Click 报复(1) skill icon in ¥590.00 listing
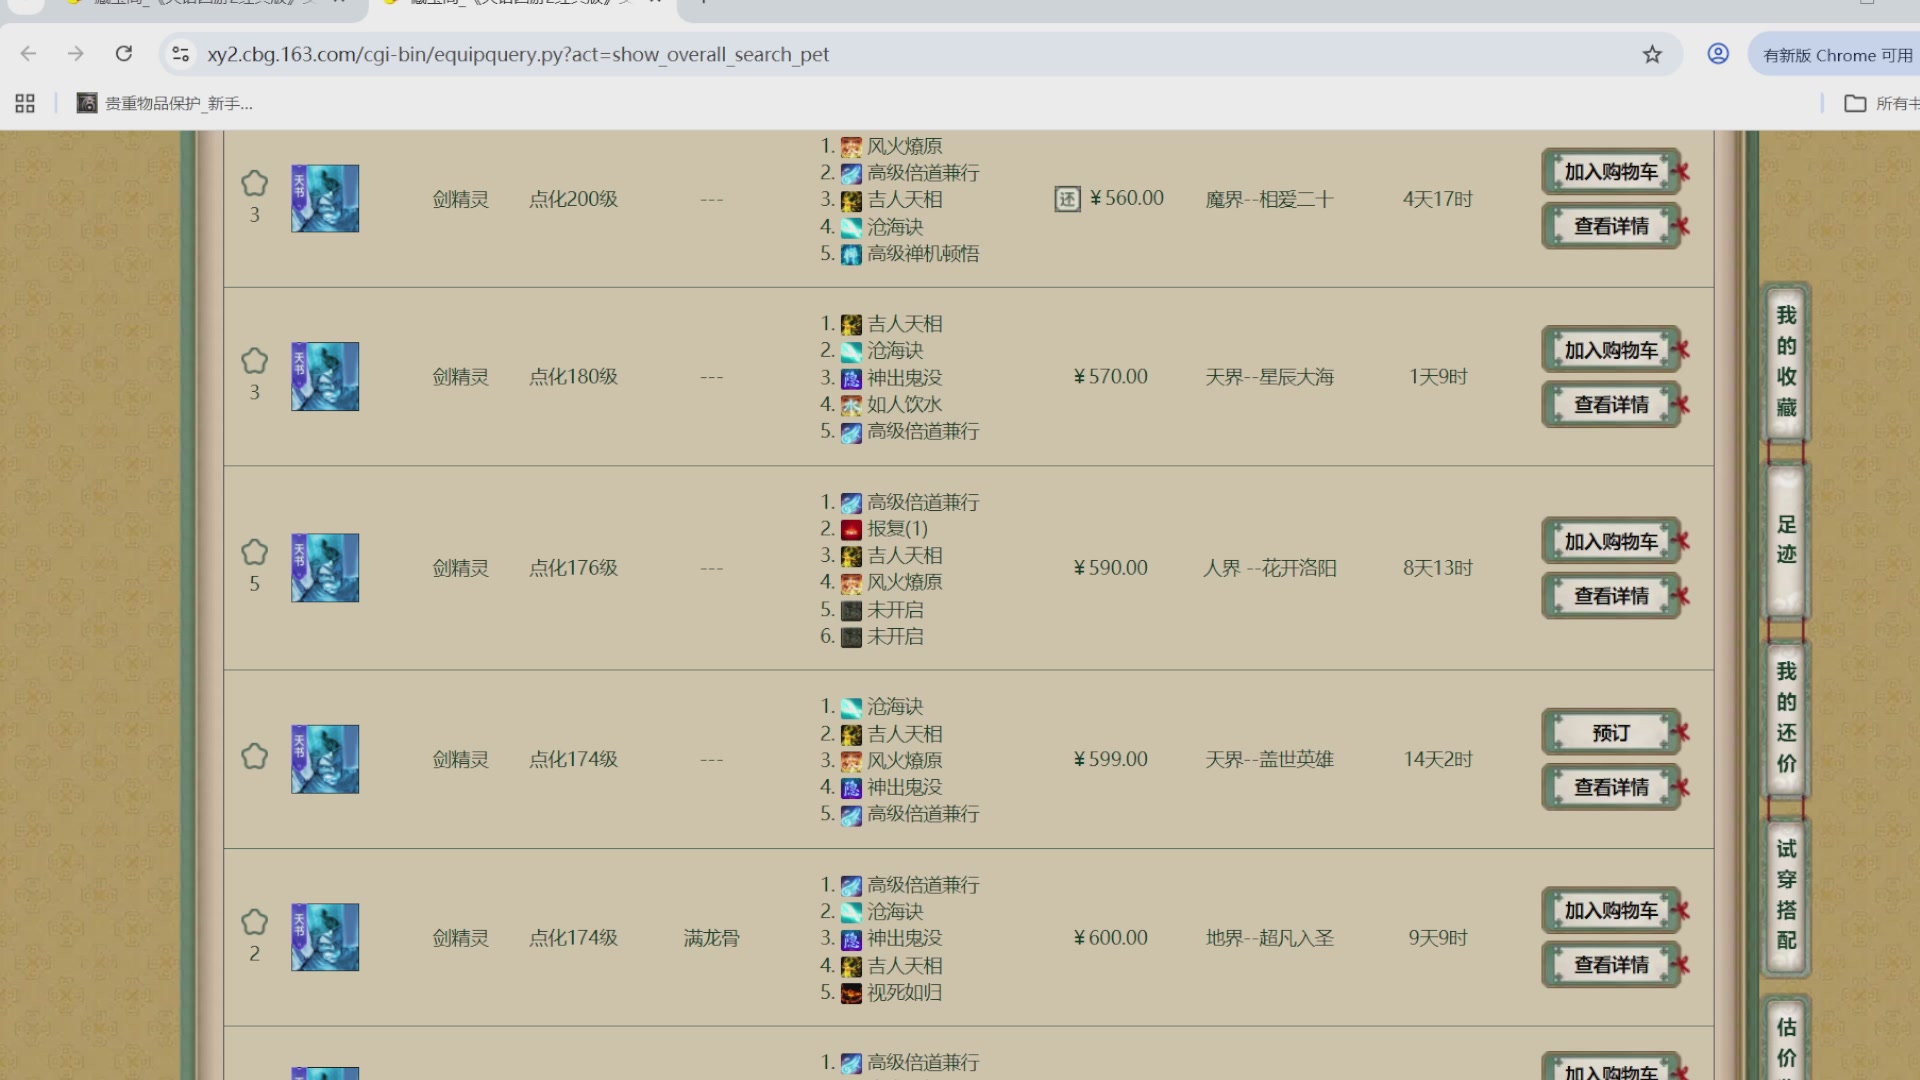 [851, 529]
